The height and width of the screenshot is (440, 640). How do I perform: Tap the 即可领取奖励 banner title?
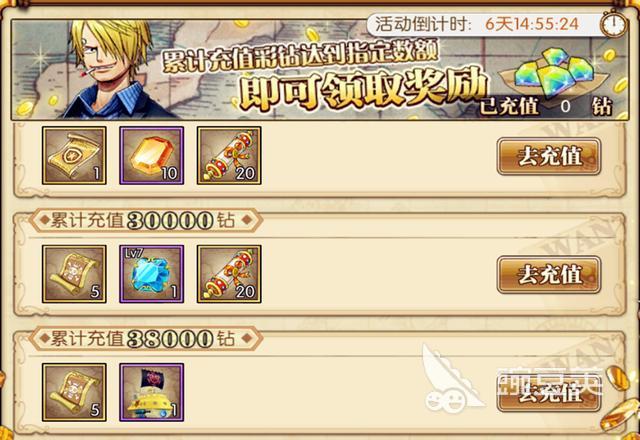(363, 90)
